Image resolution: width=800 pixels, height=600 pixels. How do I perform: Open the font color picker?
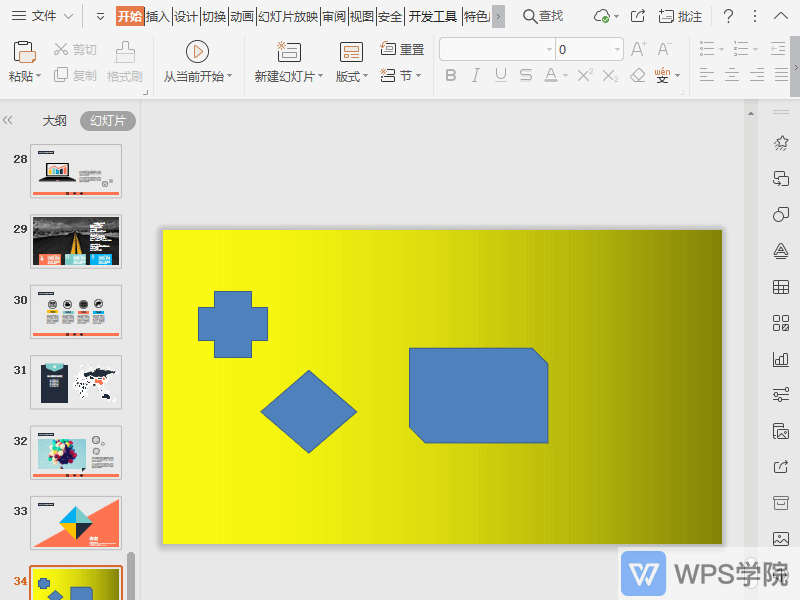click(x=551, y=75)
